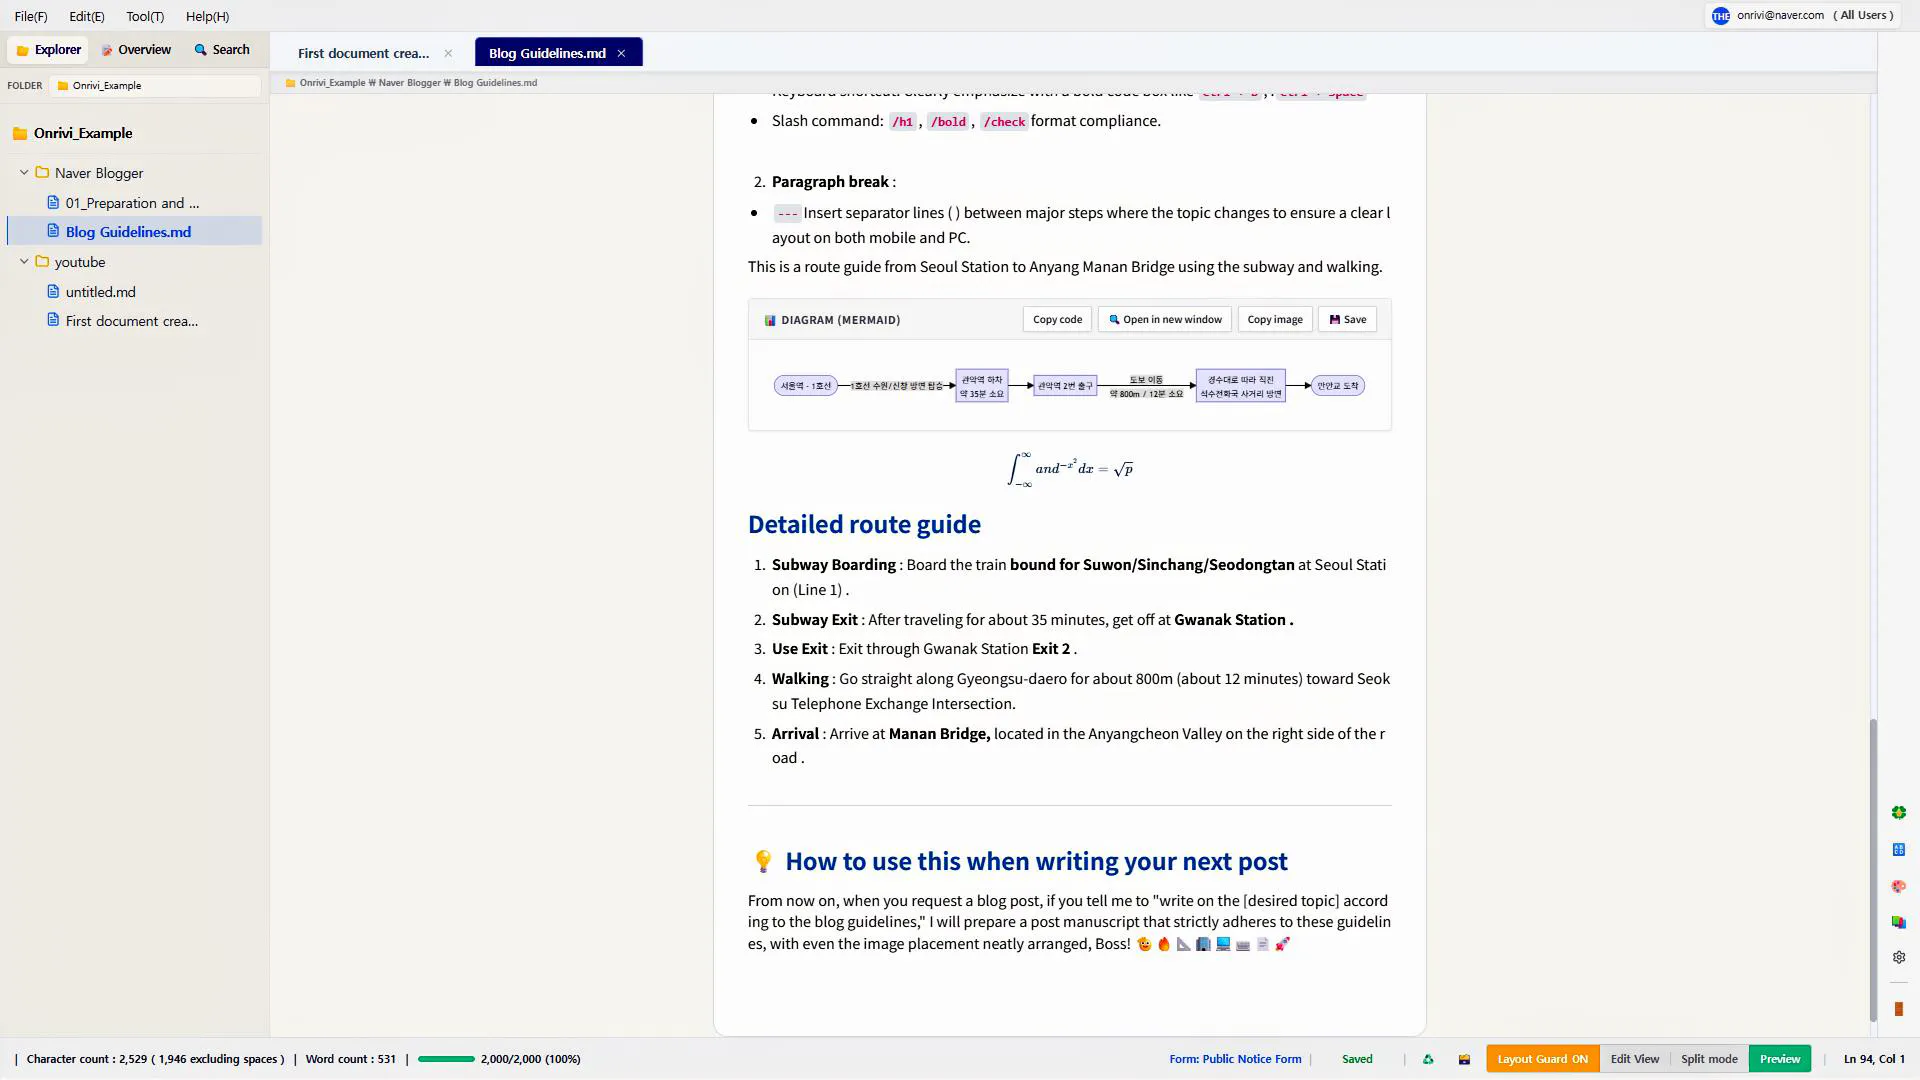Click the Search magnifier icon
The image size is (1920, 1080).
[x=201, y=50]
